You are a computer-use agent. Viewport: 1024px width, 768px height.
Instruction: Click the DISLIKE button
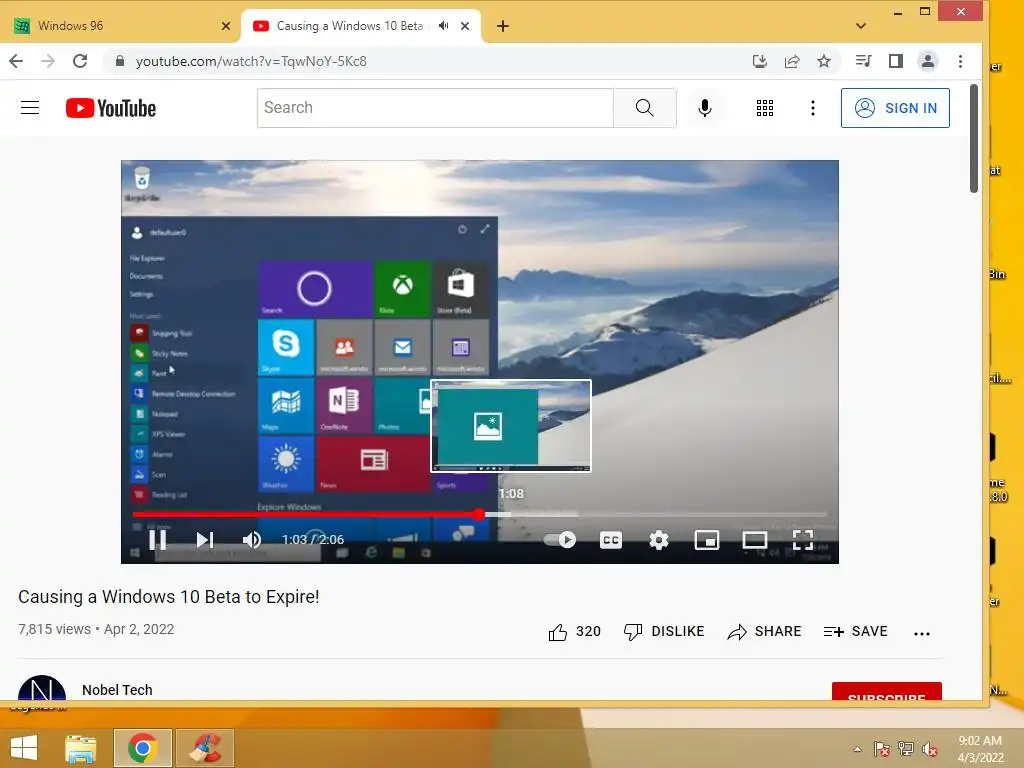click(664, 632)
